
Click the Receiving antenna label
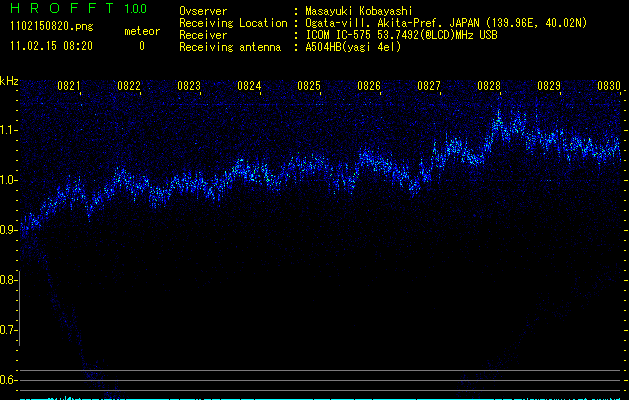point(230,47)
